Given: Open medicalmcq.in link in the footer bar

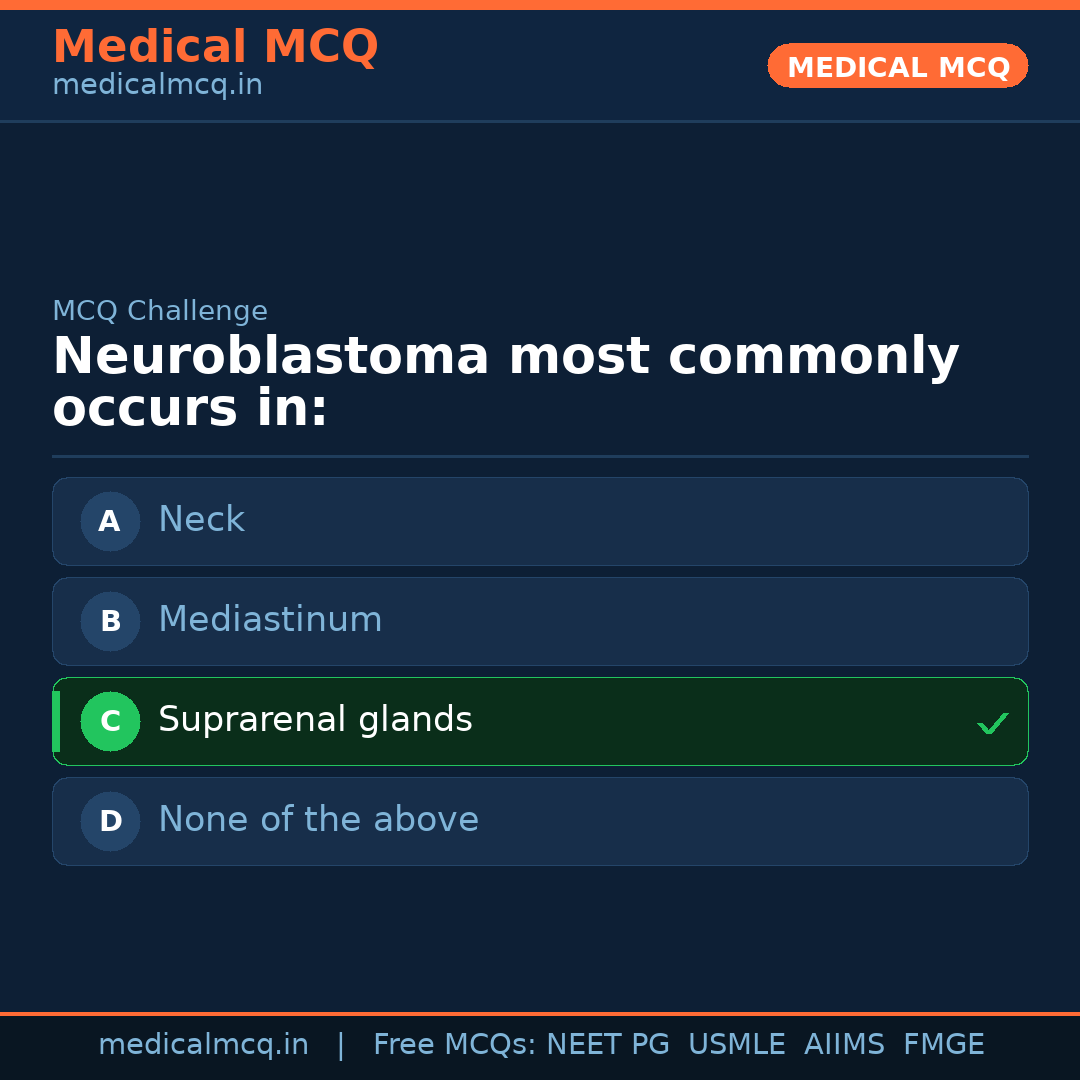Looking at the screenshot, I should (203, 1045).
